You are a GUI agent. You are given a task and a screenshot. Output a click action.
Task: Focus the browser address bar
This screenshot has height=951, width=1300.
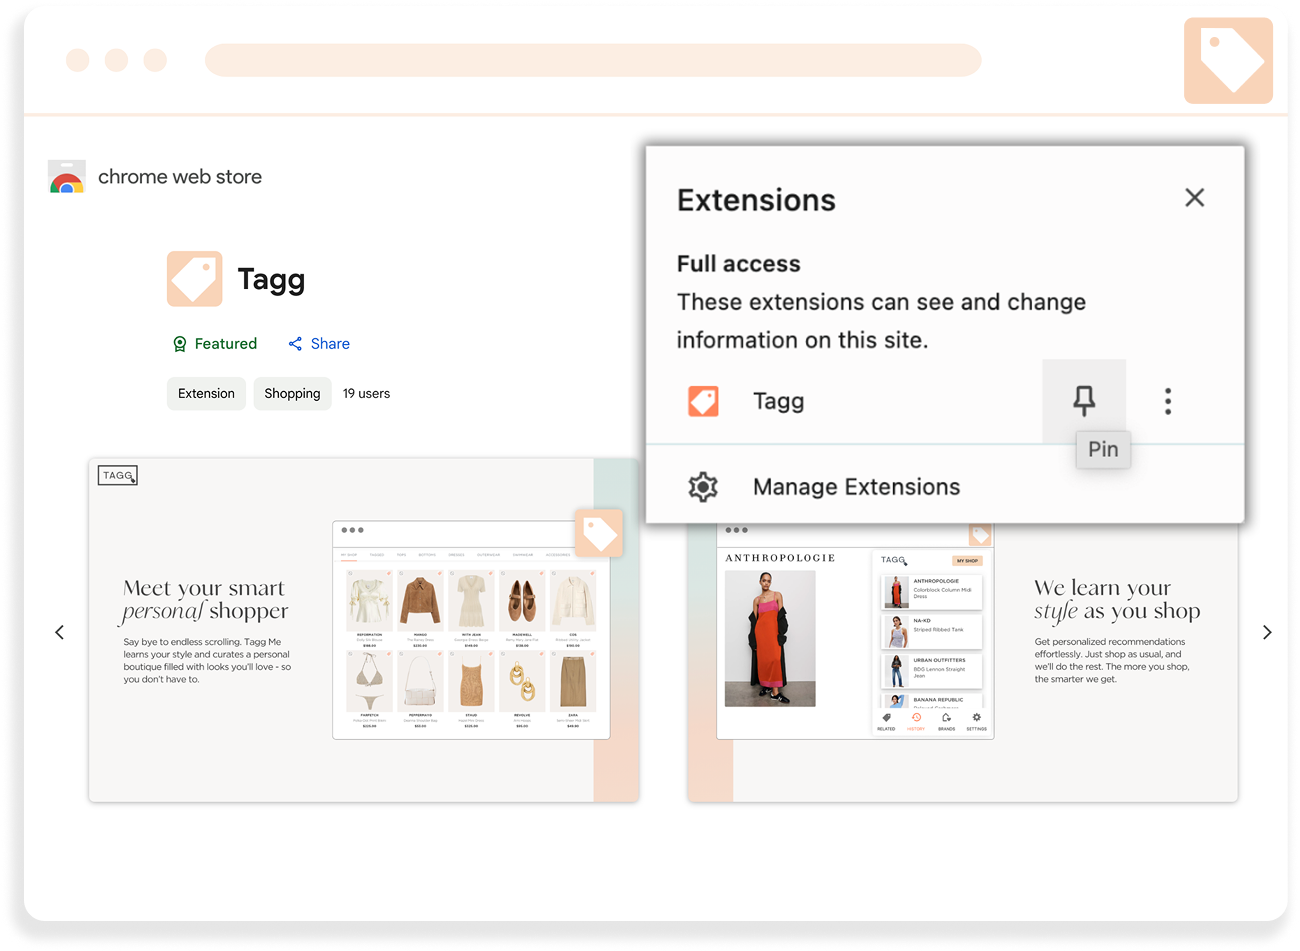[x=592, y=60]
